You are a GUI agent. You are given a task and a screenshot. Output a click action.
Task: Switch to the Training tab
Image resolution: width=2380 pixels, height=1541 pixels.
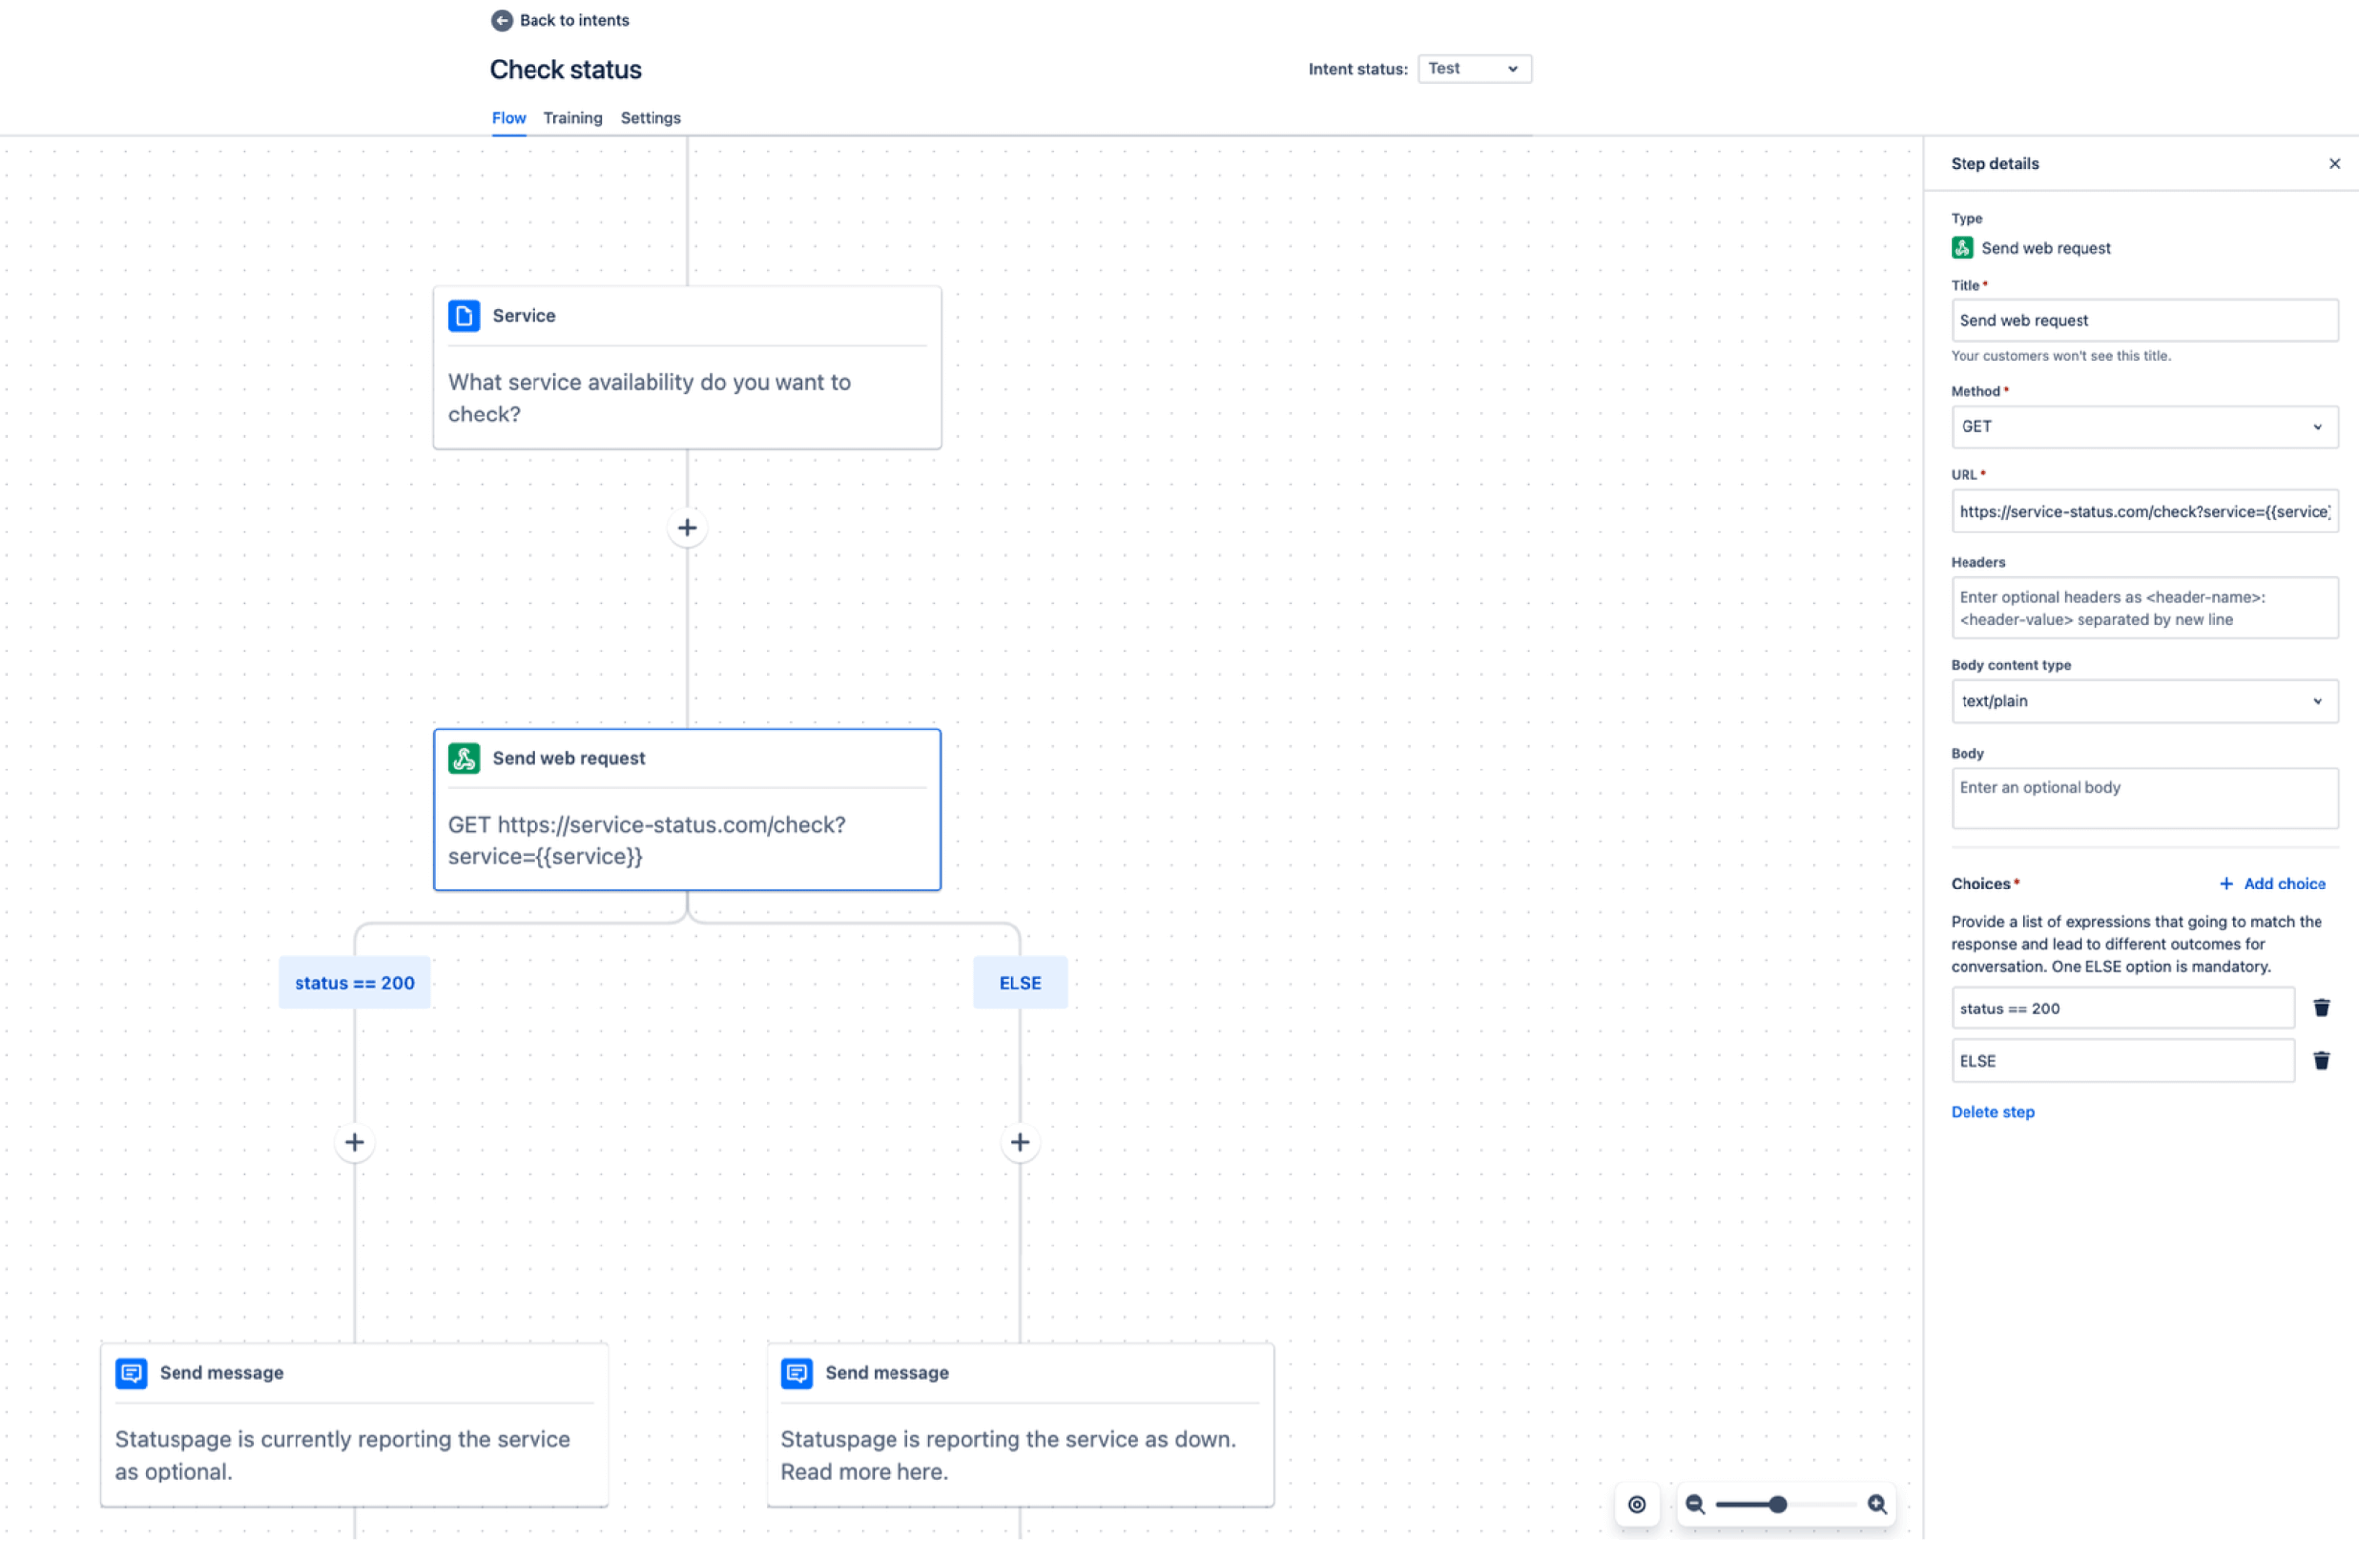click(x=571, y=116)
